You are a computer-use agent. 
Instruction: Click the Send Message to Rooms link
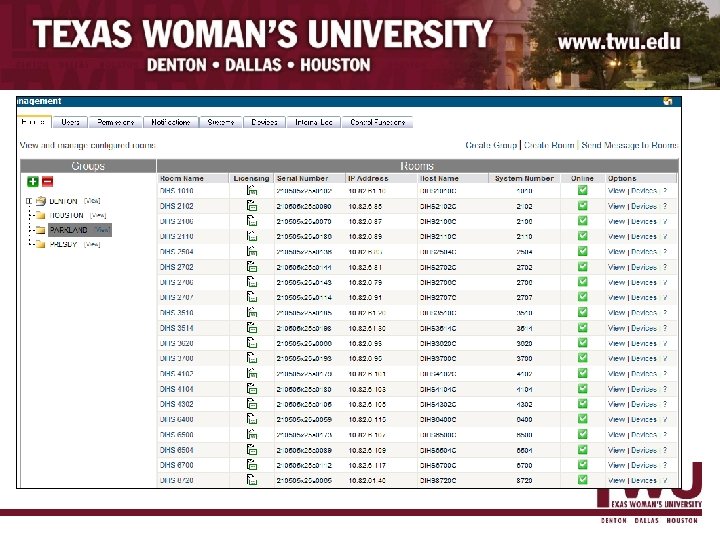629,145
